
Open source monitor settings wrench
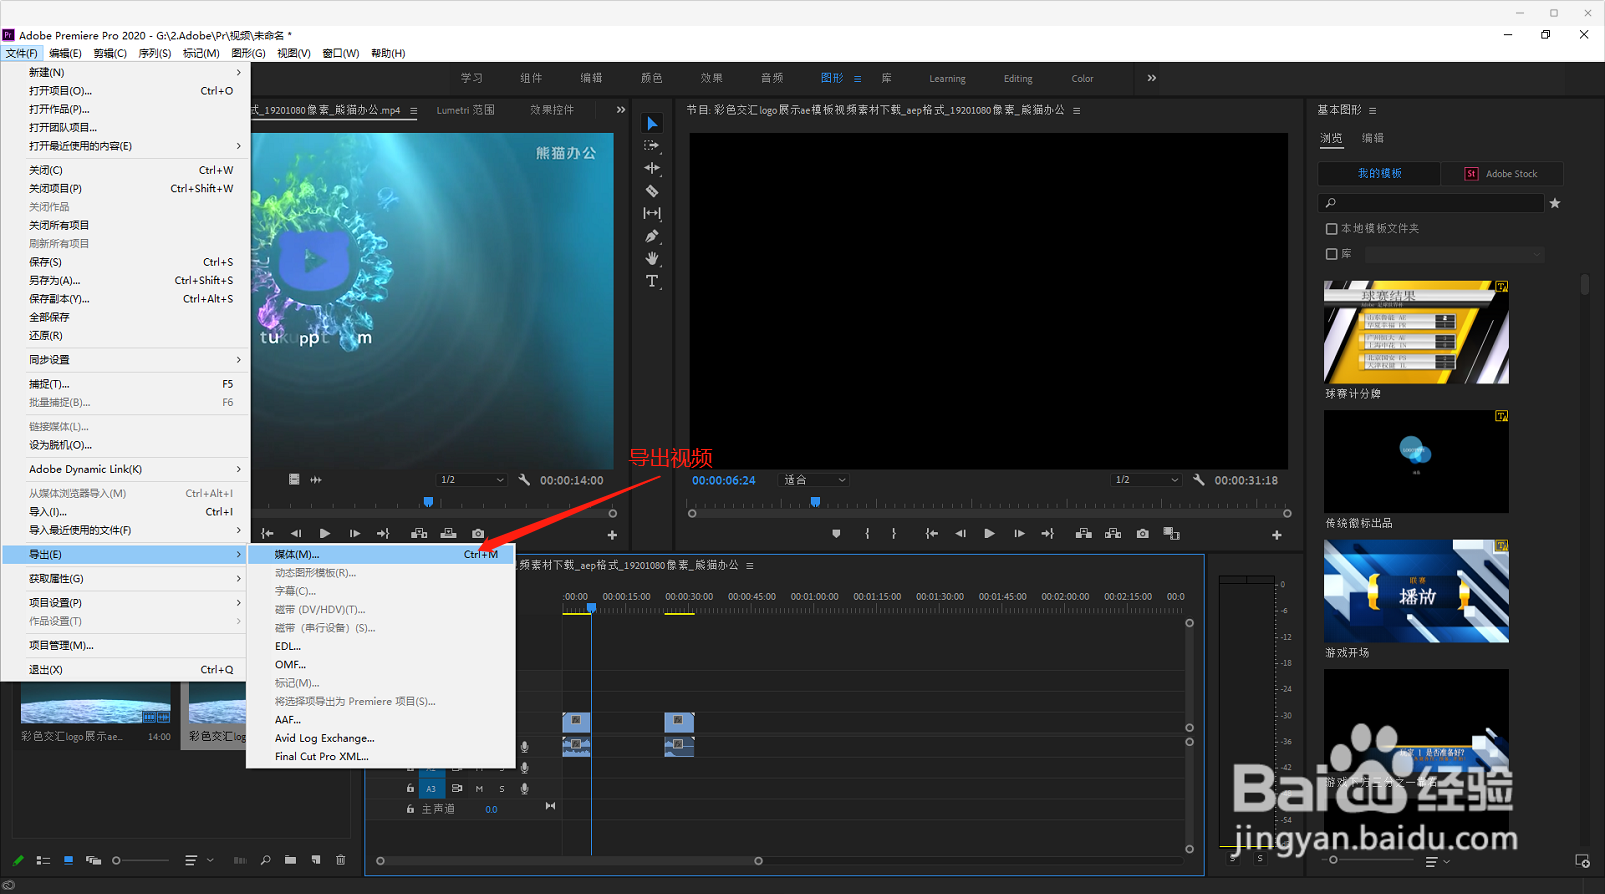tap(524, 480)
